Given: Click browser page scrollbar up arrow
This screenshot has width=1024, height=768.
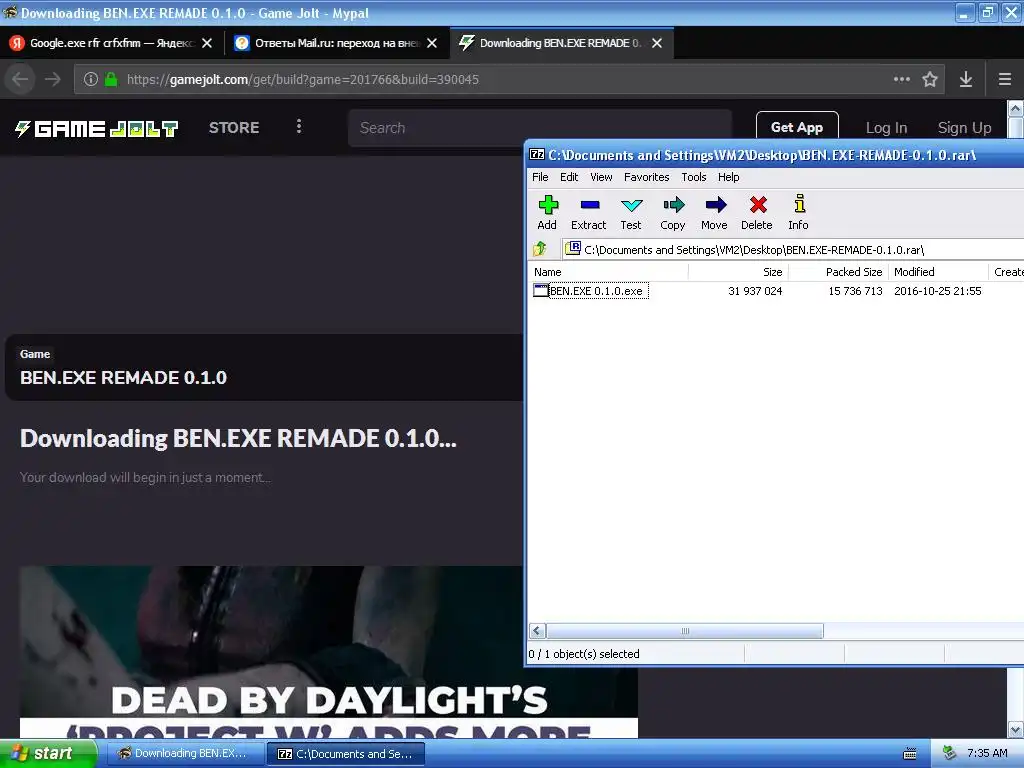Looking at the screenshot, I should click(1016, 108).
